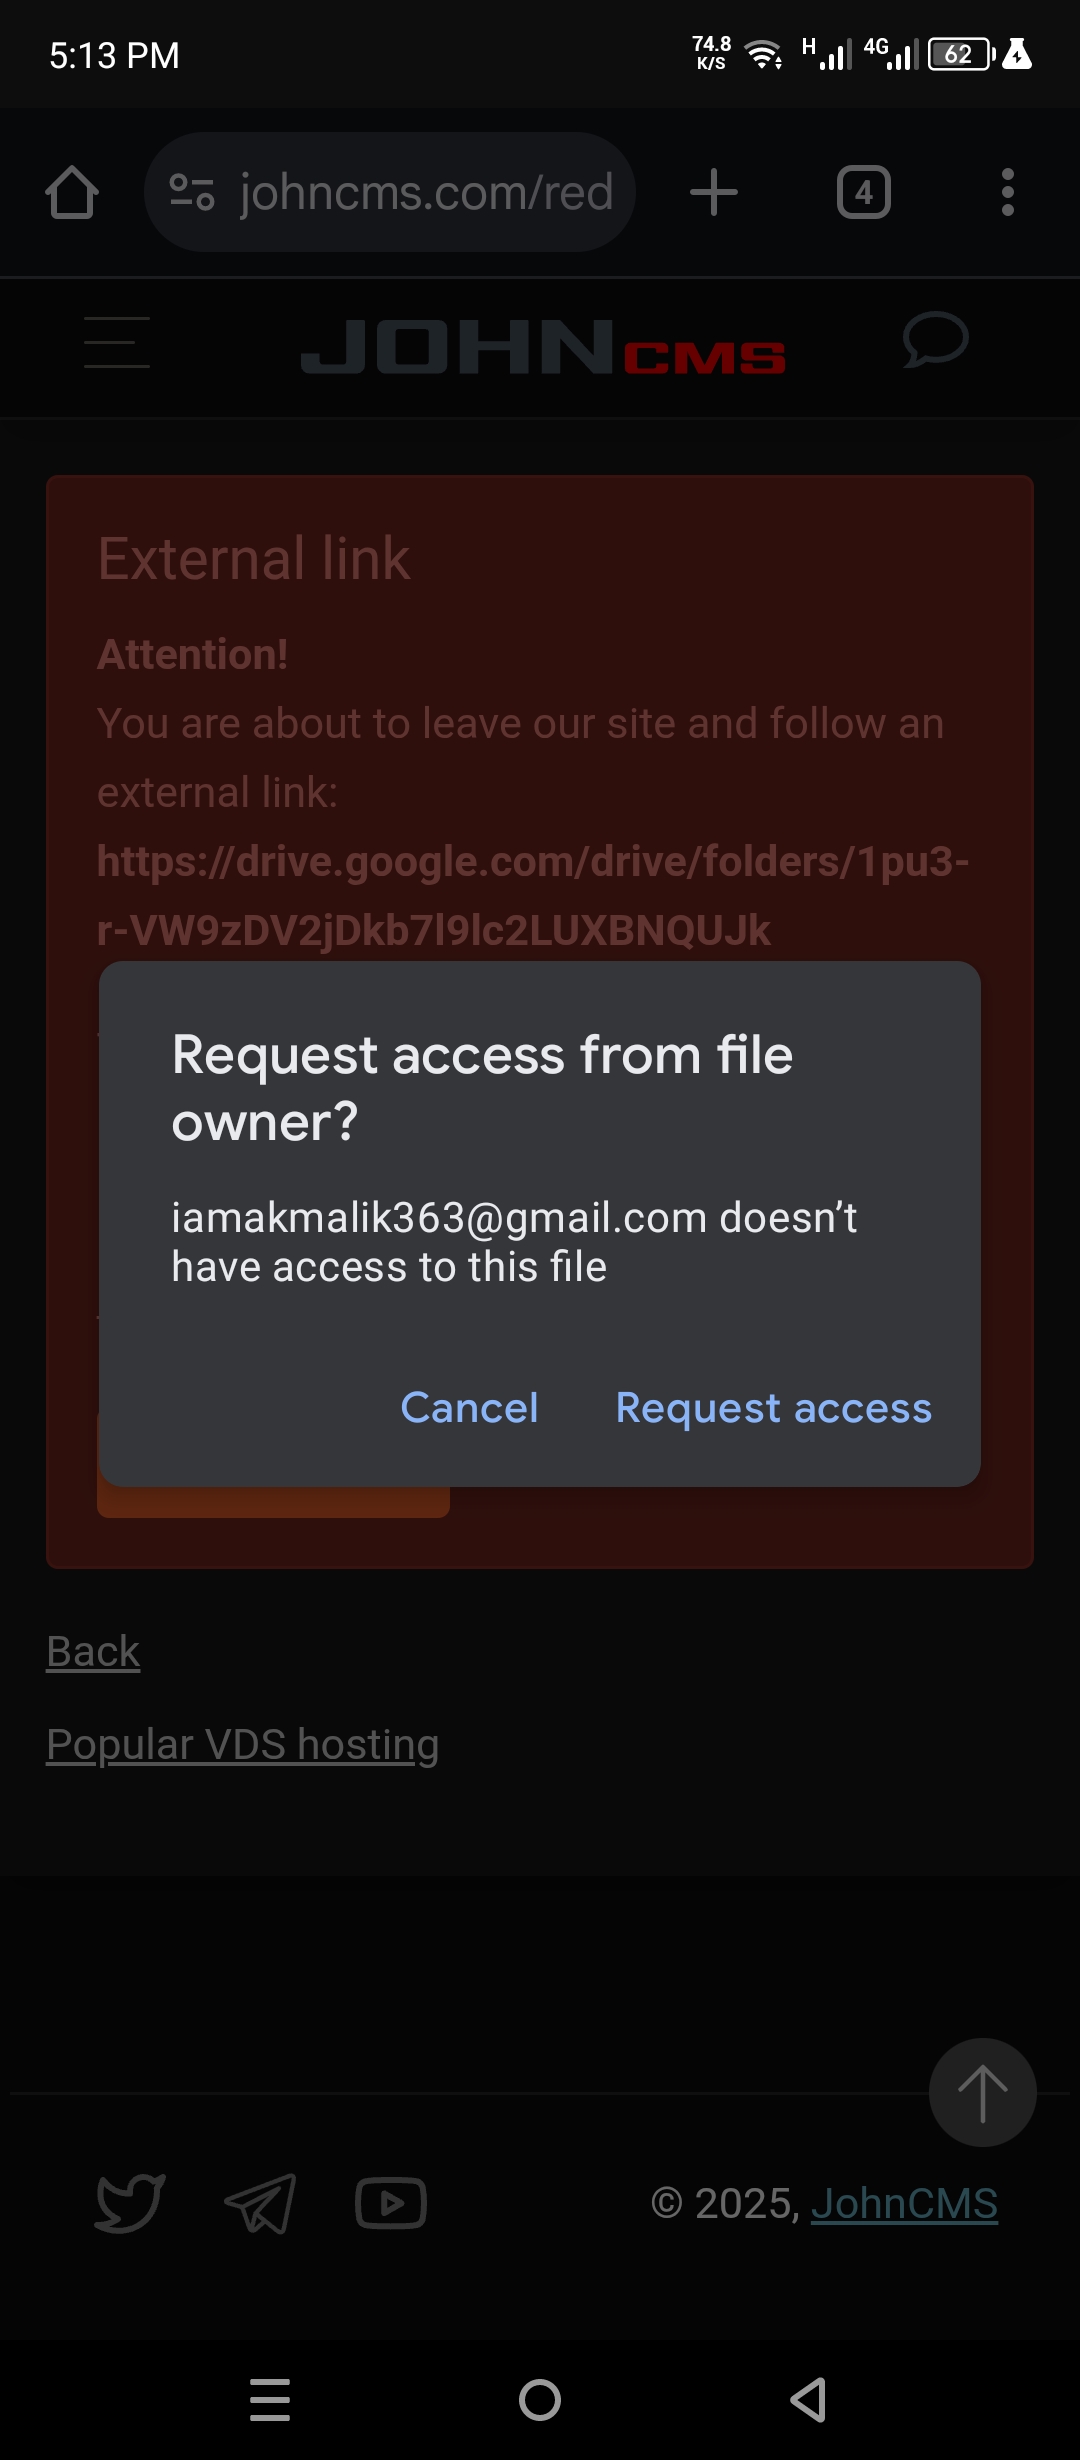1080x2460 pixels.
Task: Follow the Google Drive external link
Action: click(532, 895)
